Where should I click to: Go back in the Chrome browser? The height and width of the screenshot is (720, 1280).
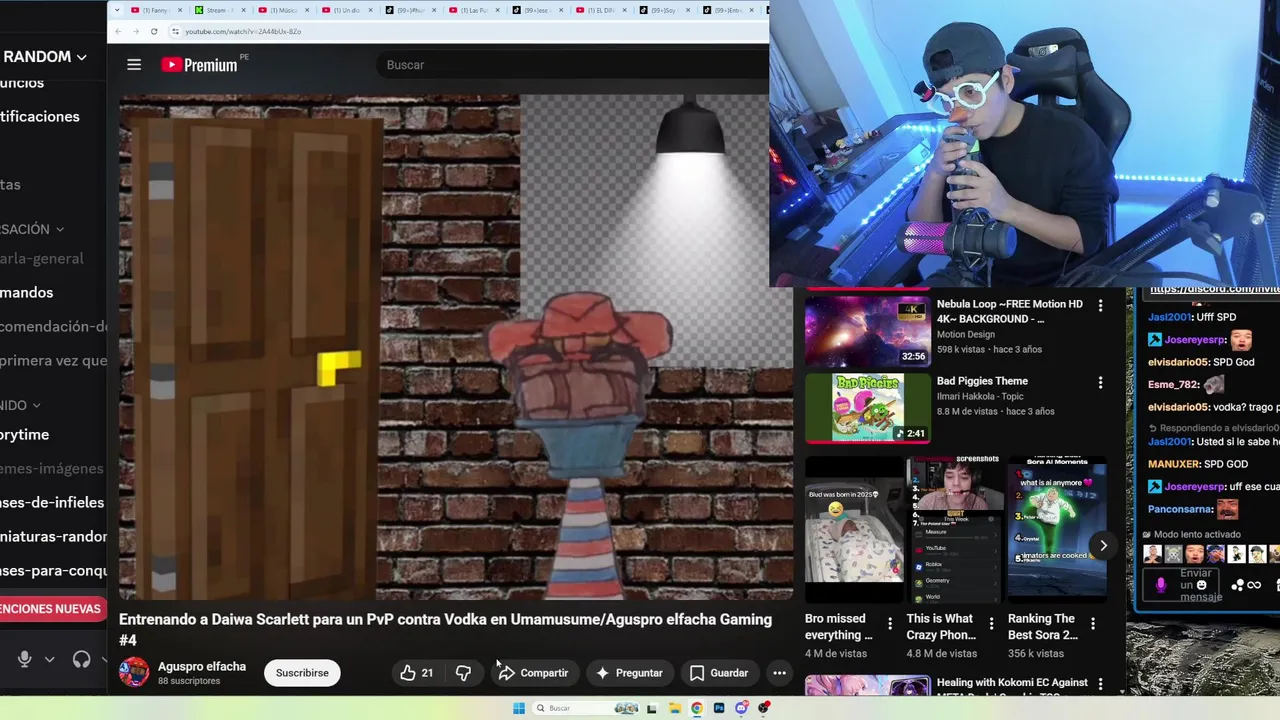tap(118, 31)
